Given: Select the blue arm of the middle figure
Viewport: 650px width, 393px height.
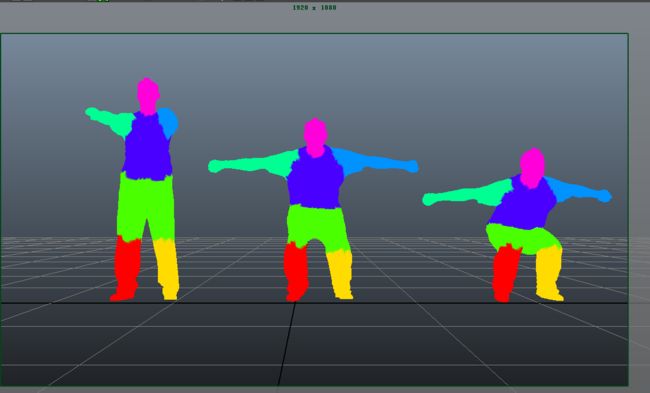Looking at the screenshot, I should click(x=375, y=163).
